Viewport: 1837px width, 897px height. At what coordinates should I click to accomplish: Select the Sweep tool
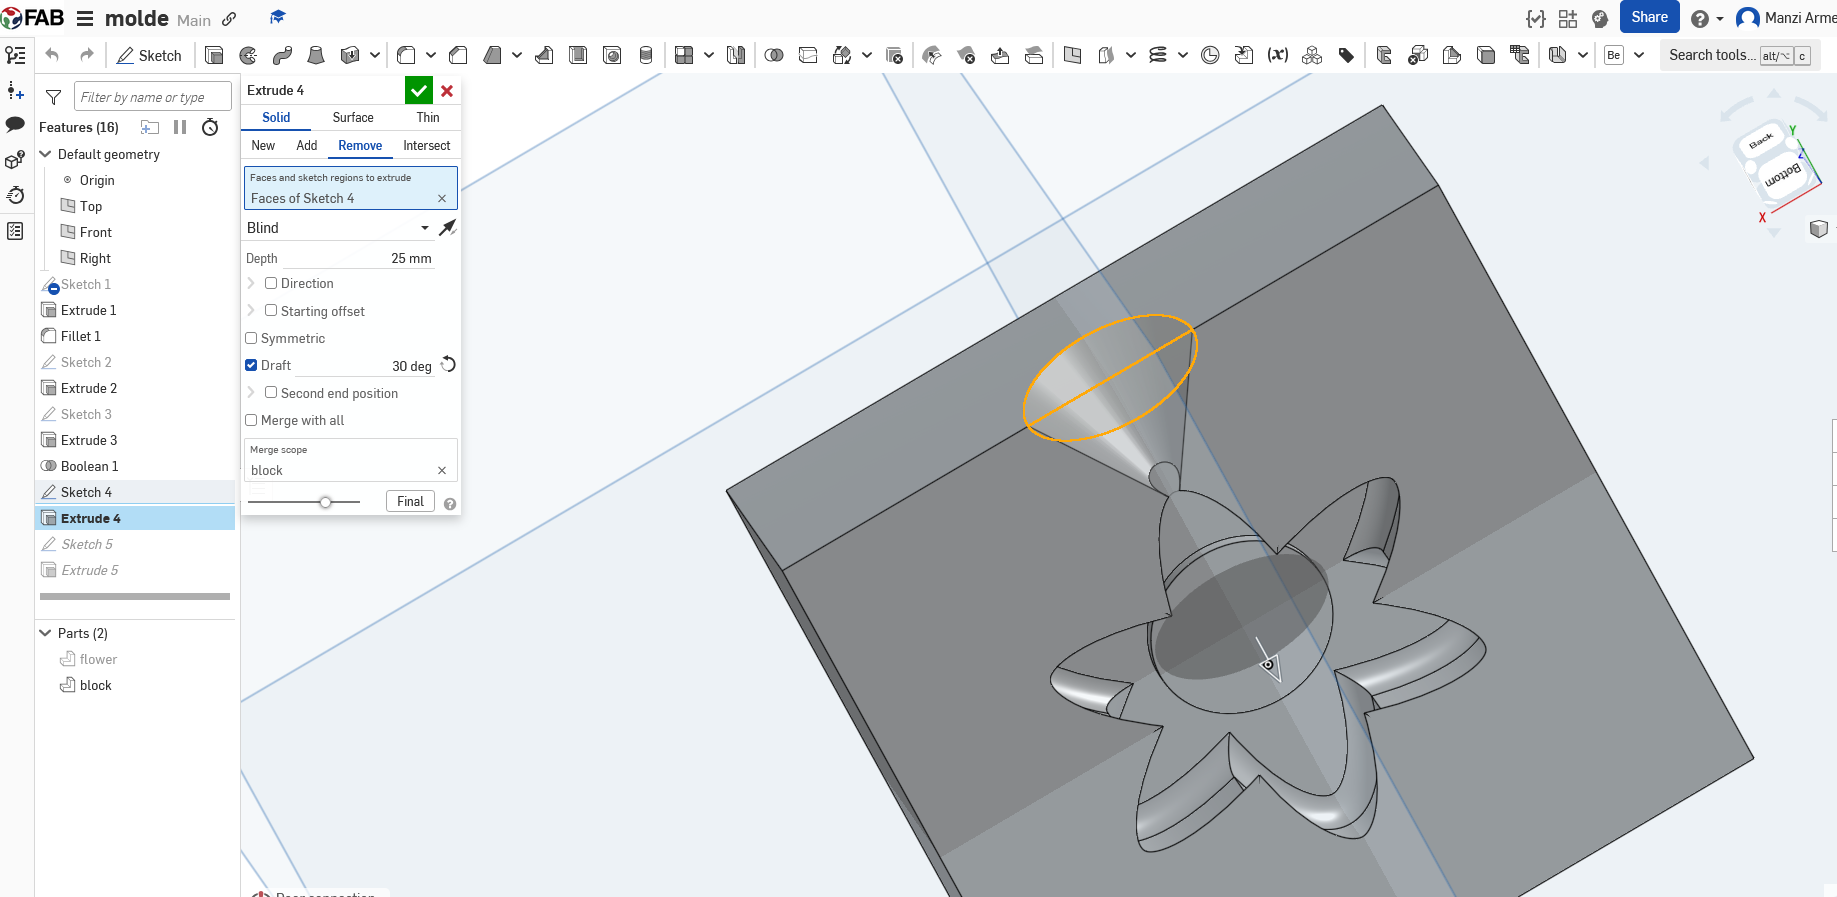pos(282,55)
